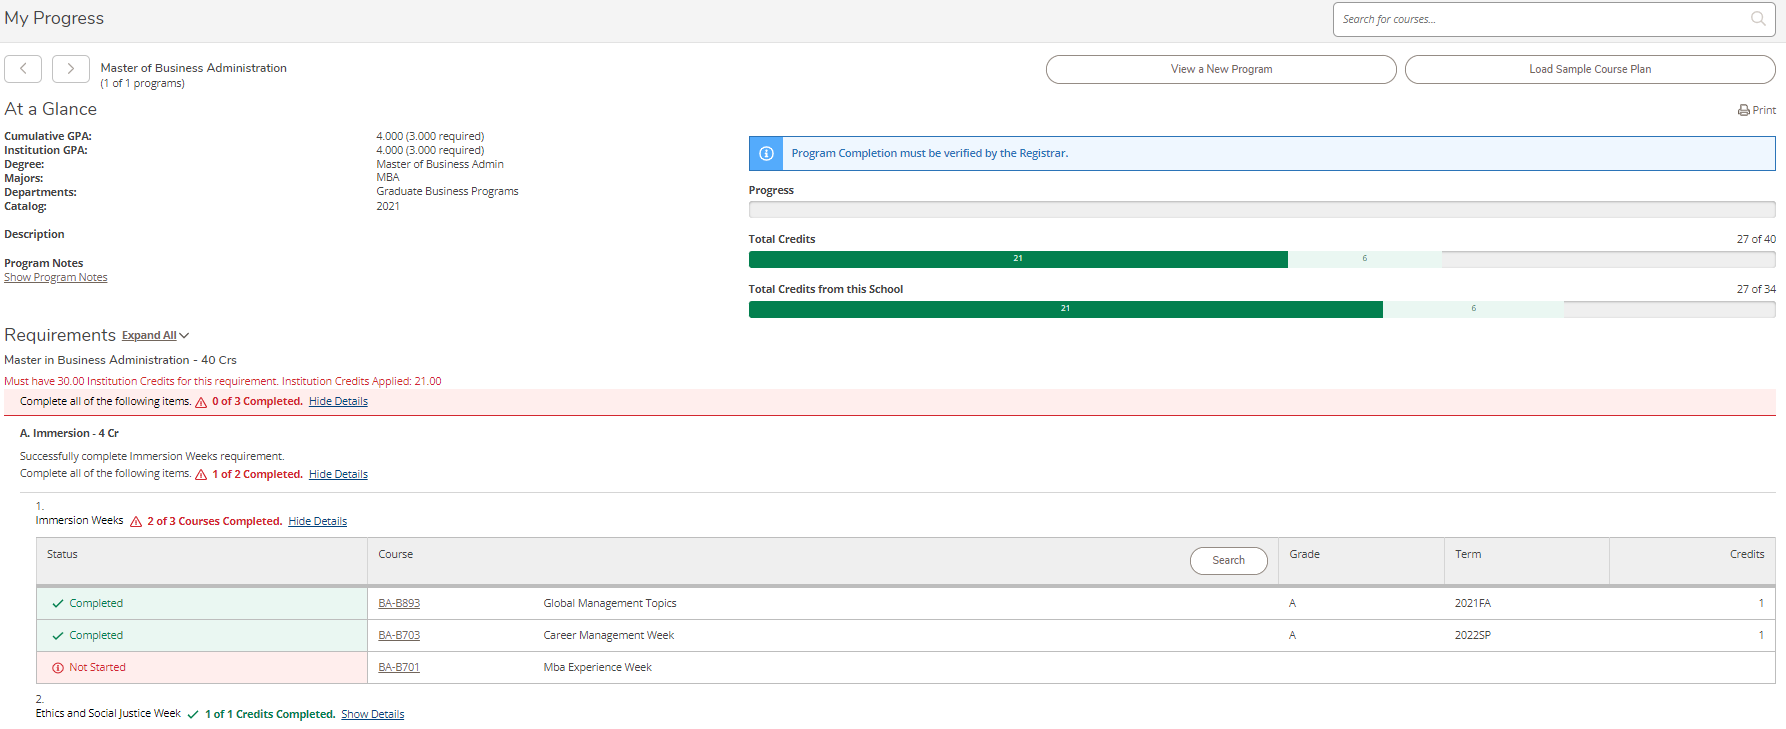The height and width of the screenshot is (729, 1786).
Task: Click the info icon in Registrar notice
Action: [766, 154]
